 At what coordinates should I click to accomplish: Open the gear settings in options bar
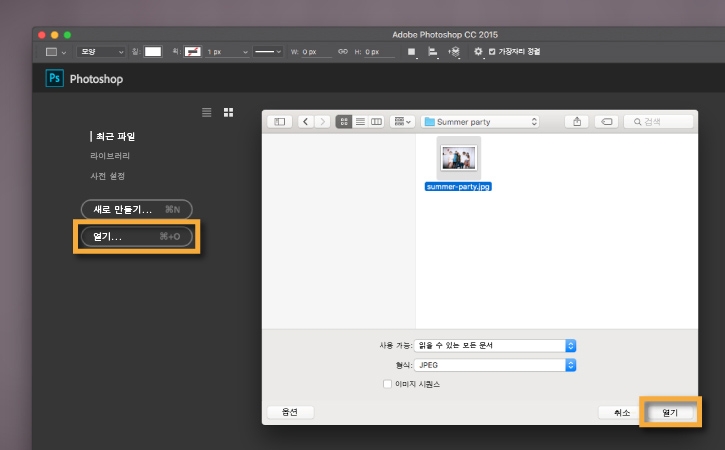coord(478,51)
